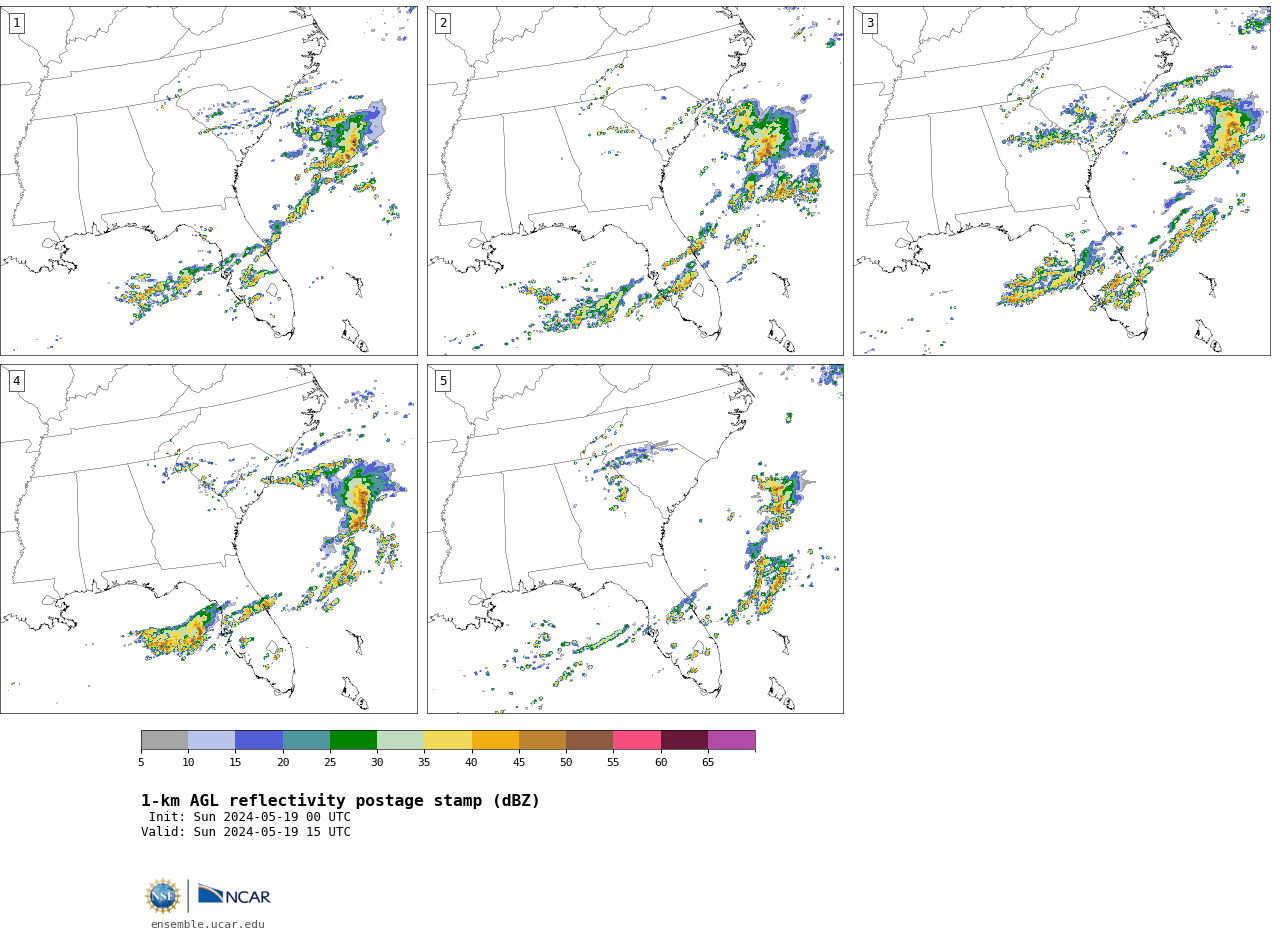This screenshot has width=1280, height=936.
Task: Click the yellow 35-40 dBZ swatch
Action: (x=448, y=740)
